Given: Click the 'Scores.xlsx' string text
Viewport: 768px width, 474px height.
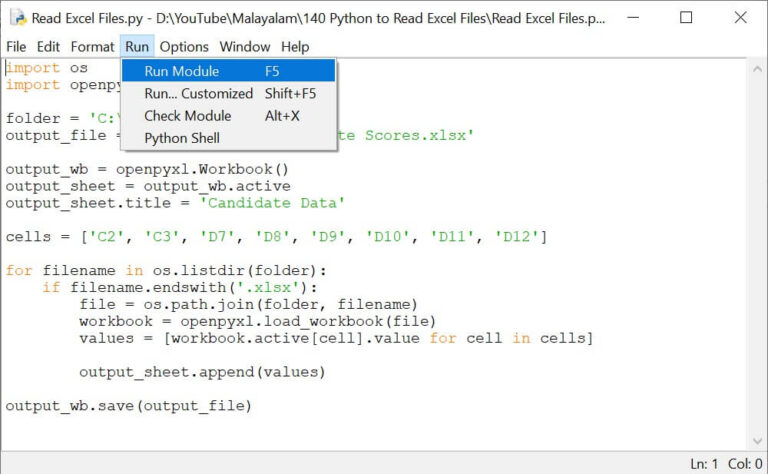Looking at the screenshot, I should pyautogui.click(x=419, y=135).
